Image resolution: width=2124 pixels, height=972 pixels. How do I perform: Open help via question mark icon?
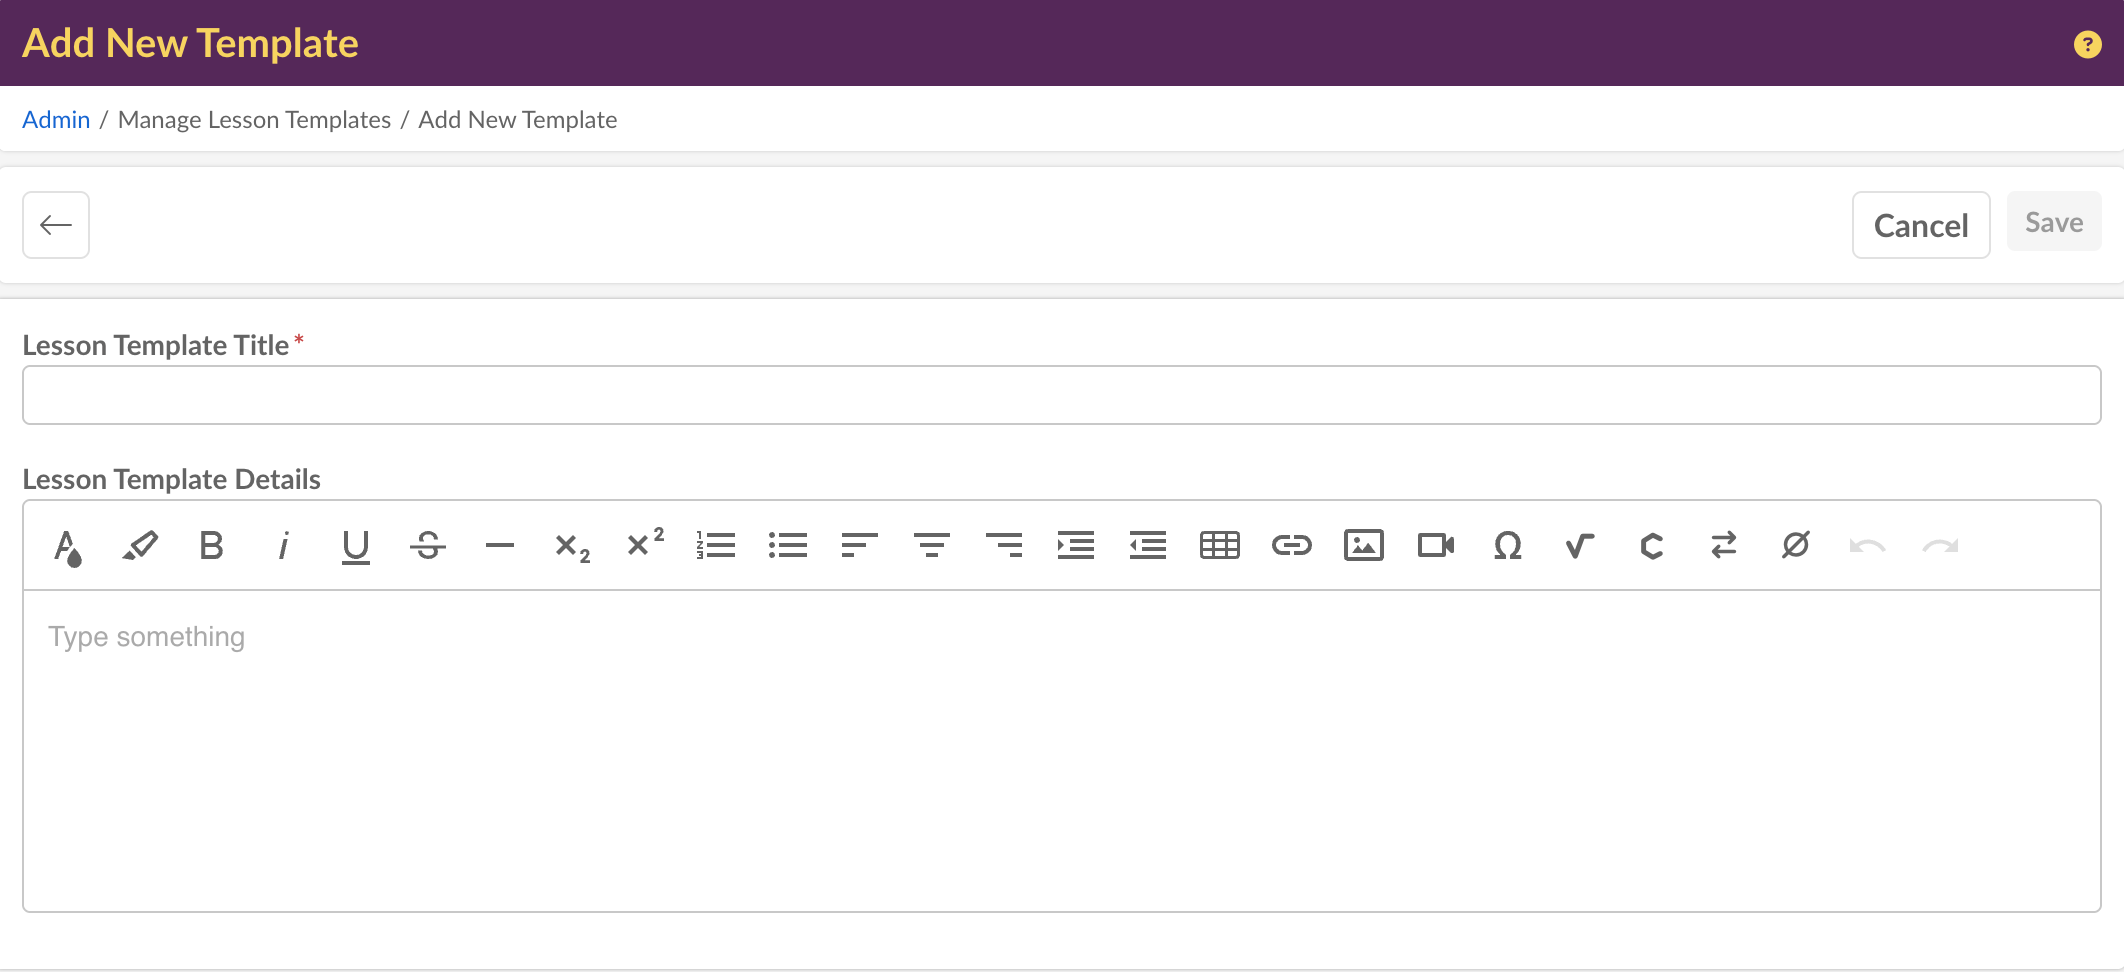pyautogui.click(x=2087, y=44)
